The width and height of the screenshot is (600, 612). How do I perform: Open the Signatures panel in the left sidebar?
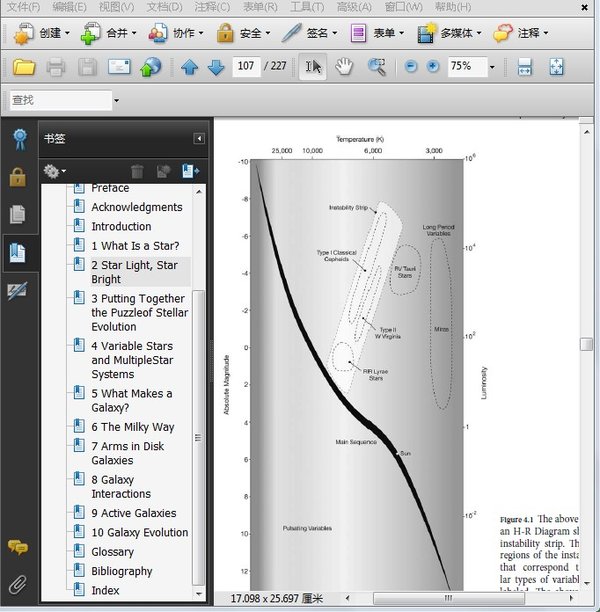pyautogui.click(x=17, y=291)
